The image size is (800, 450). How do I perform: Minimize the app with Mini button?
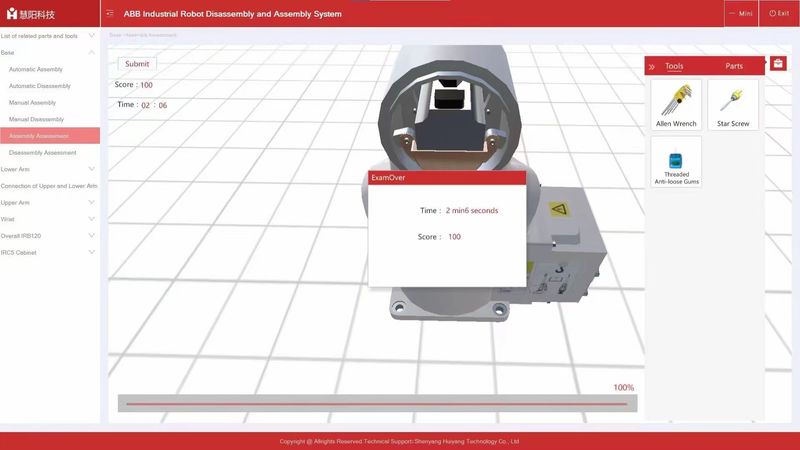tap(741, 13)
